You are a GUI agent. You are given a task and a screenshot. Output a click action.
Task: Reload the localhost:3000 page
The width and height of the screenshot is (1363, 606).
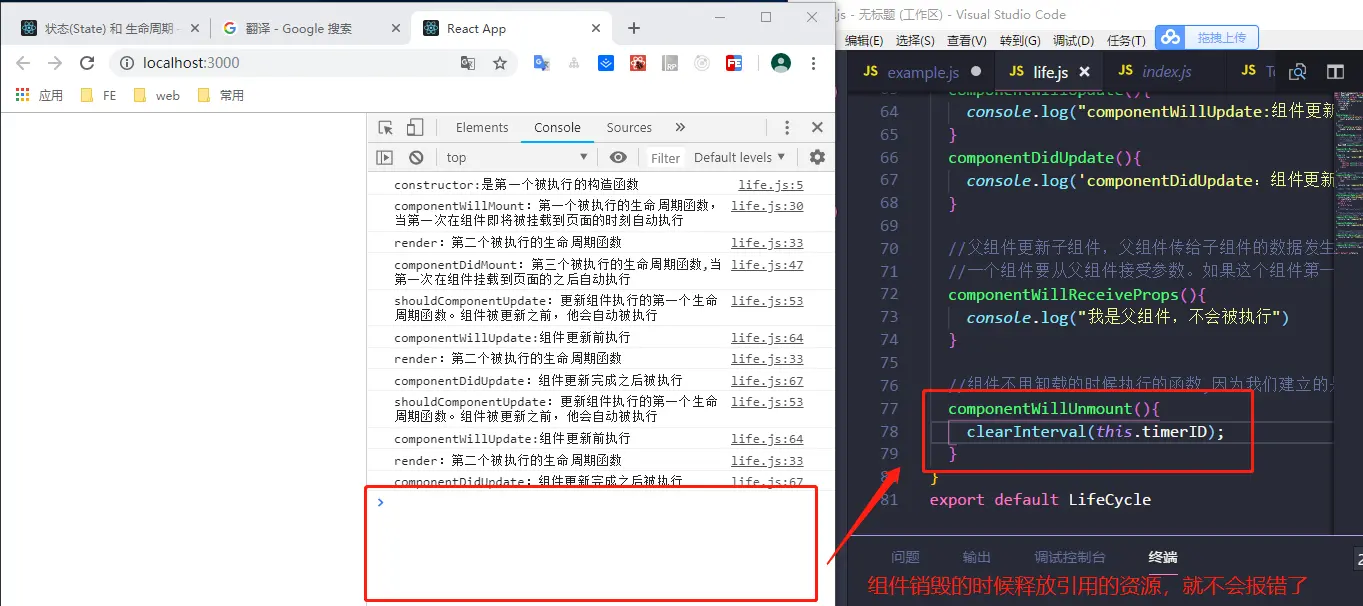click(x=87, y=63)
